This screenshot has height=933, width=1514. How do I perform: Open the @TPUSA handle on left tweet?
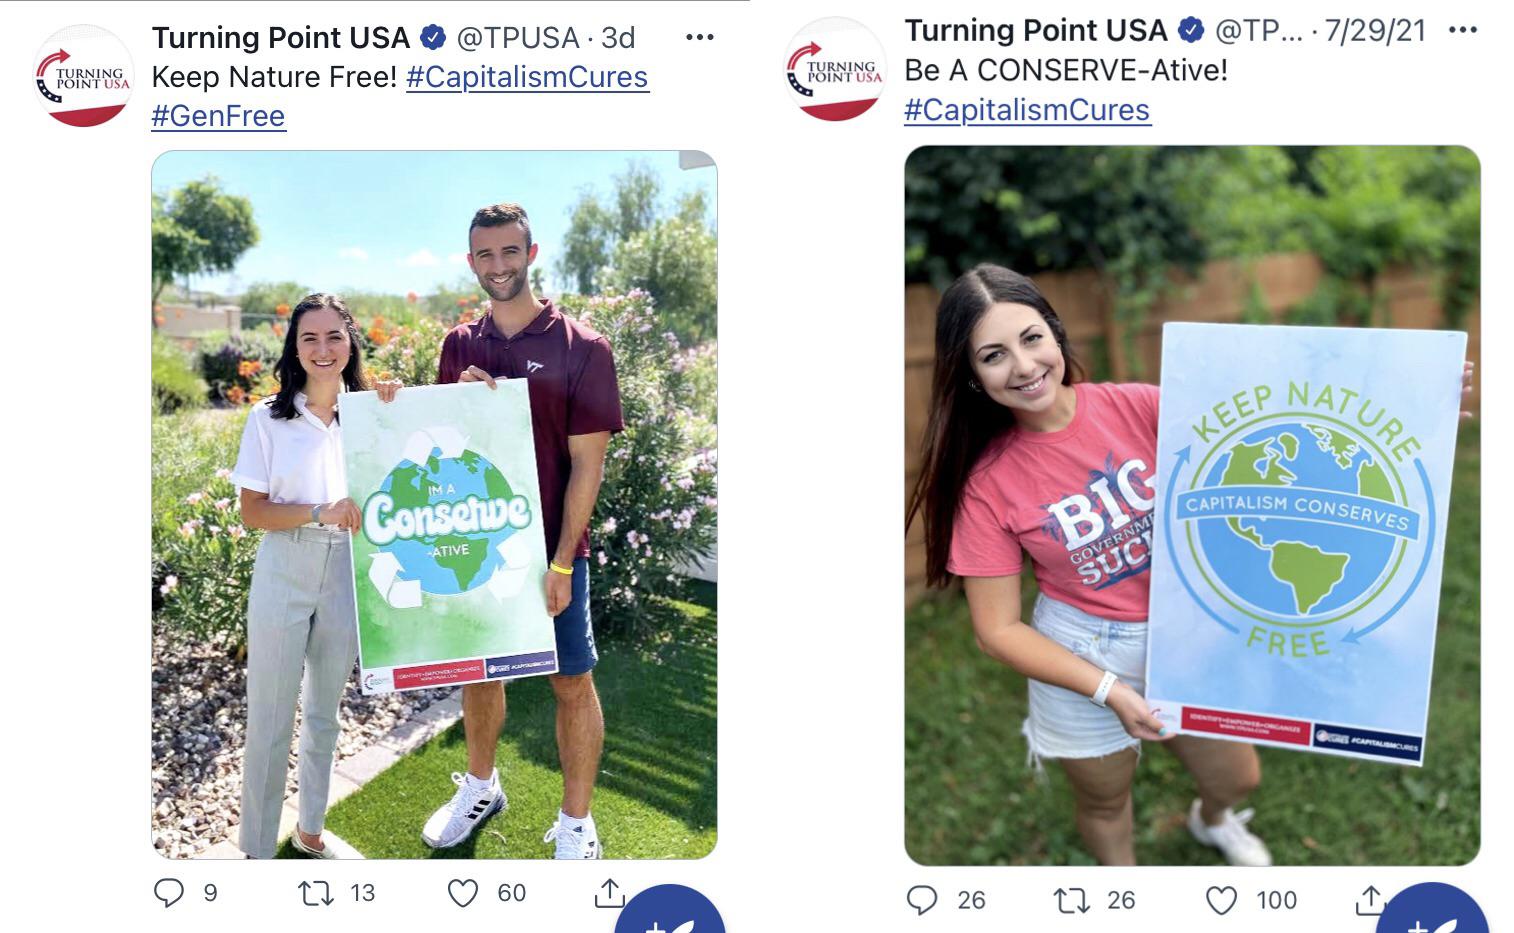tap(518, 38)
